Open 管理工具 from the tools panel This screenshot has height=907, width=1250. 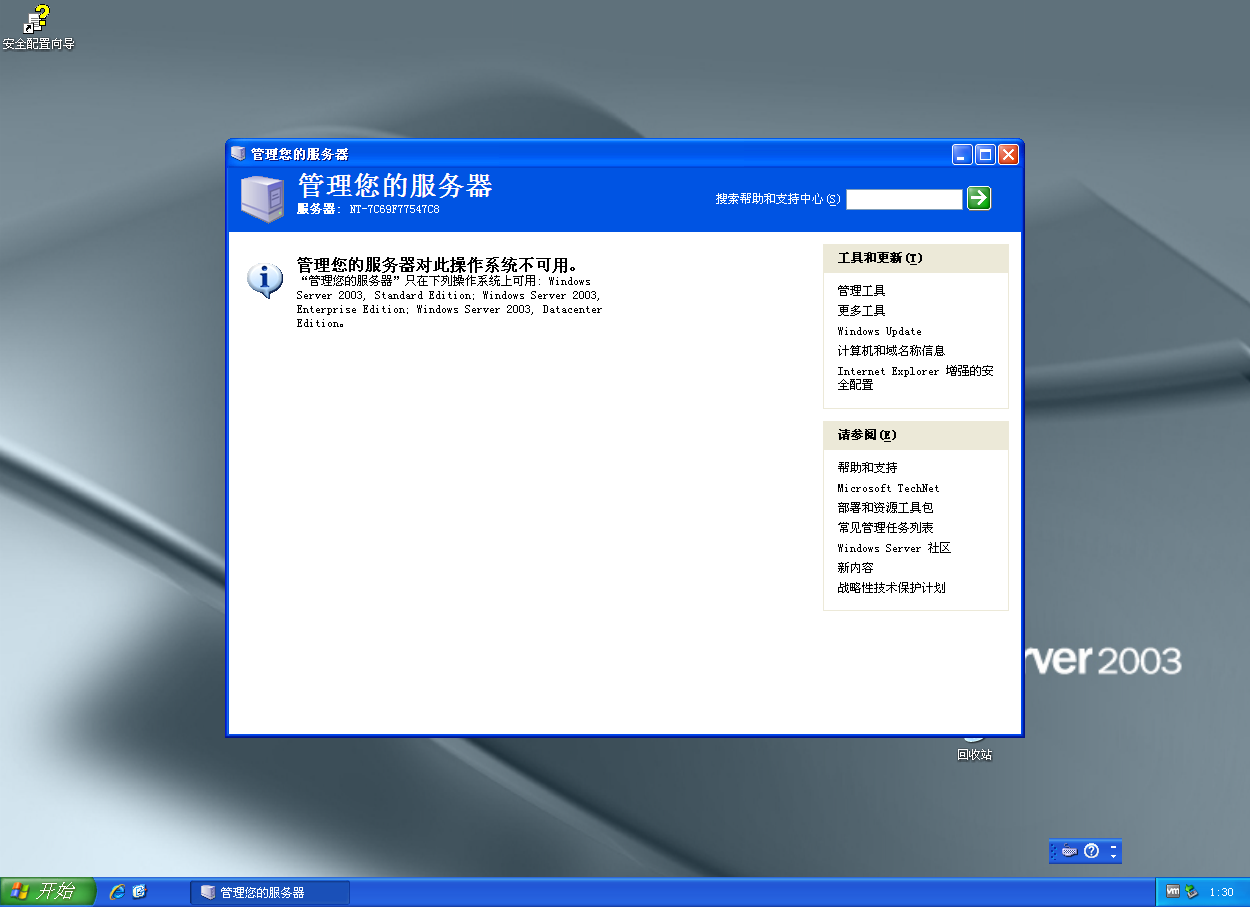[x=861, y=290]
